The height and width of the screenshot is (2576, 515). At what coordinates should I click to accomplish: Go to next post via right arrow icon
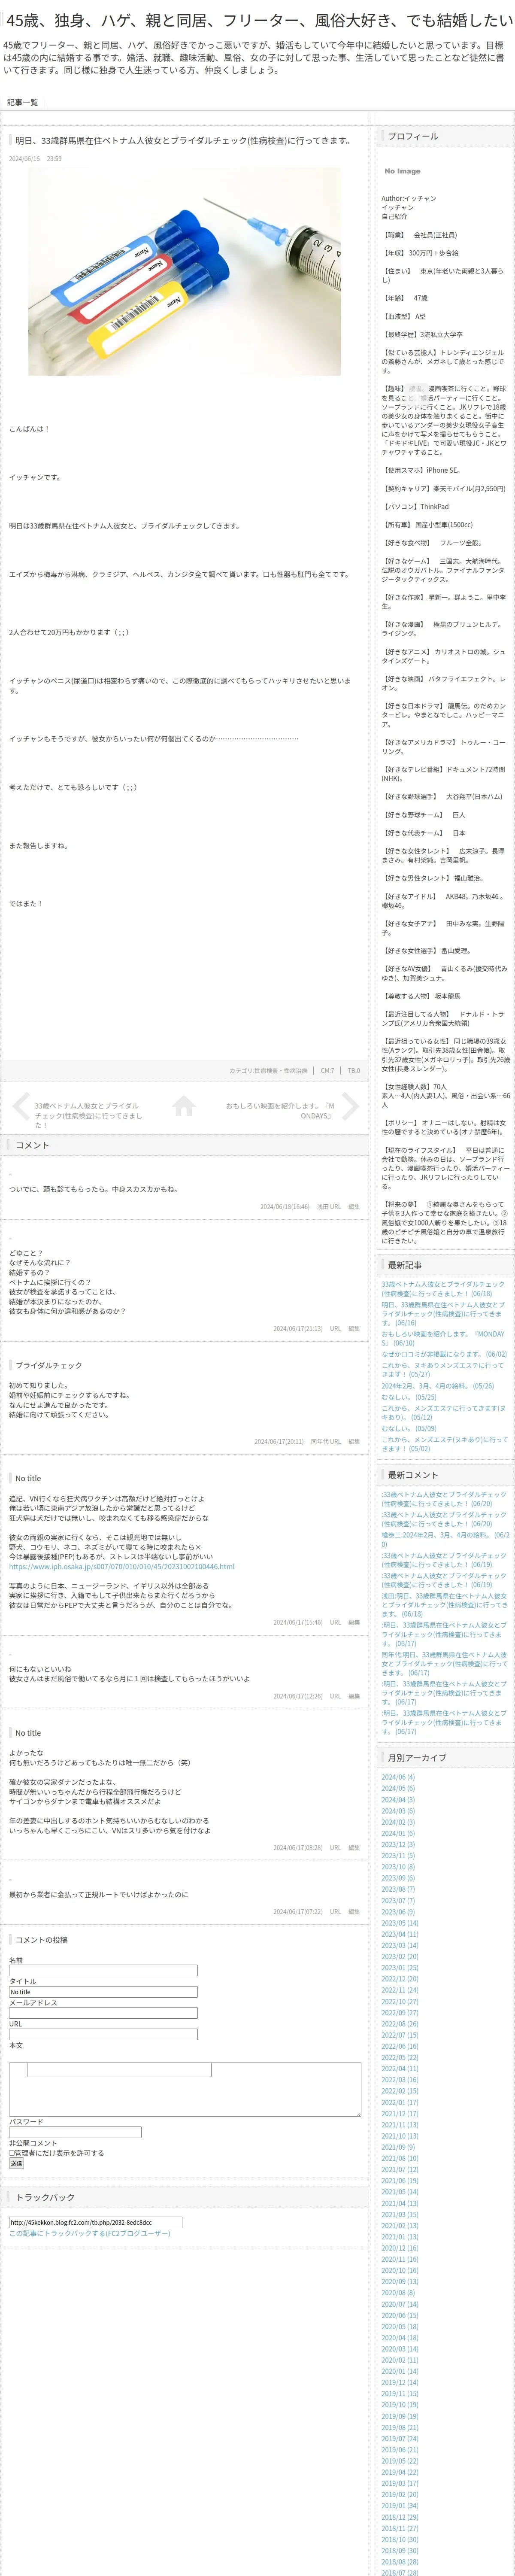[350, 1105]
